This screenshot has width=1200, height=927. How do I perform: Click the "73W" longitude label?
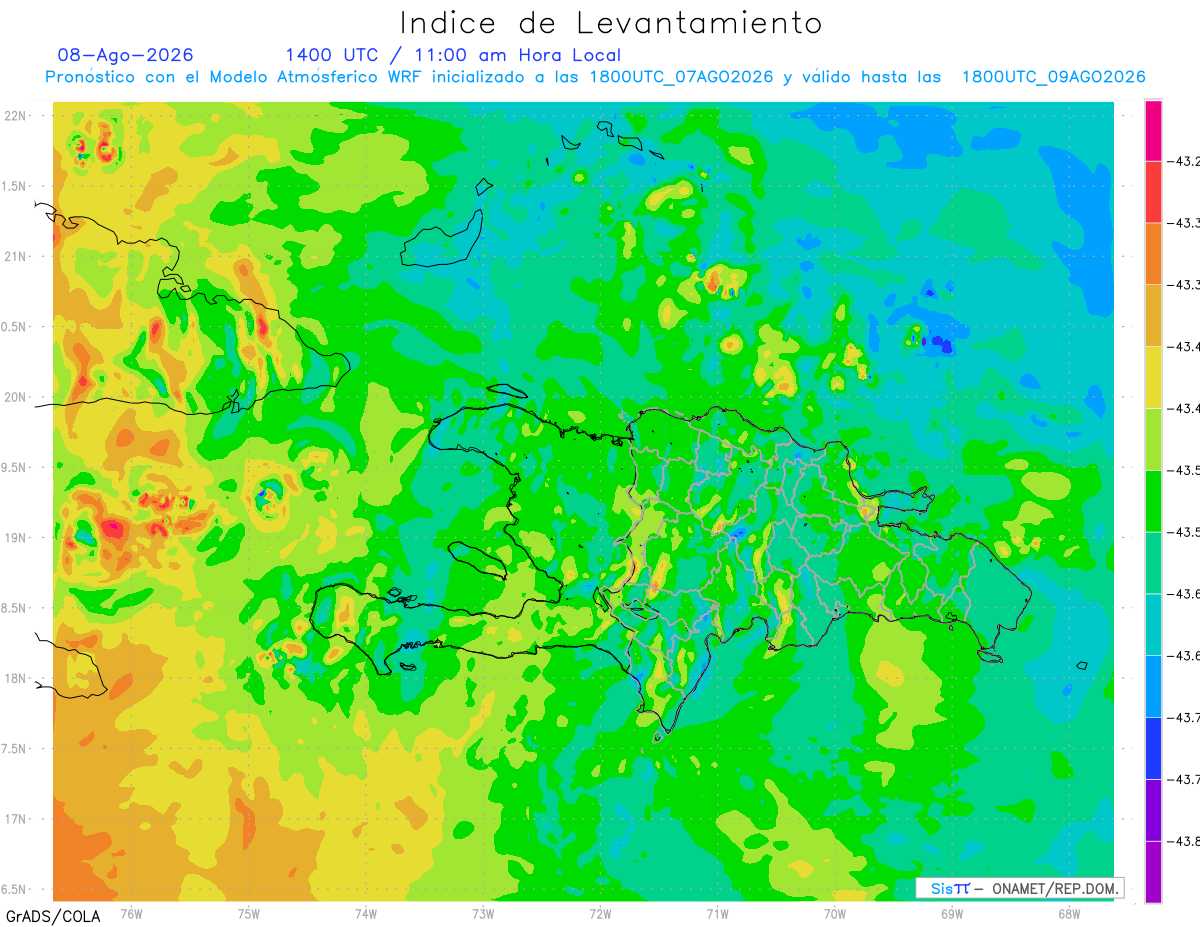483,913
